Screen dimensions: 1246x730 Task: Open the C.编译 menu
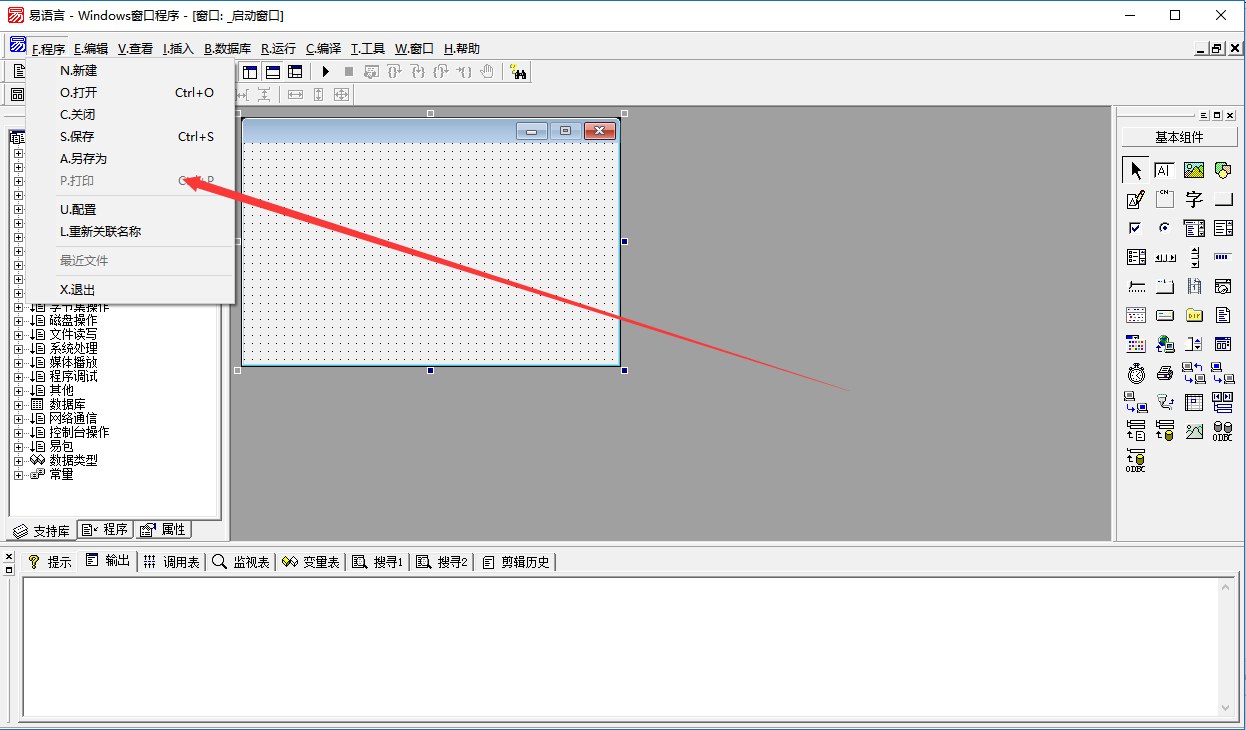click(323, 48)
